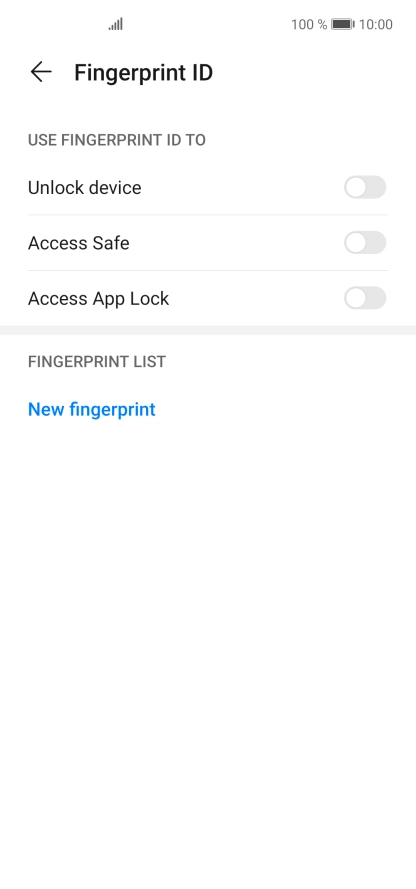This screenshot has width=416, height=889.
Task: Tap the signal strength icon
Action: click(x=116, y=24)
